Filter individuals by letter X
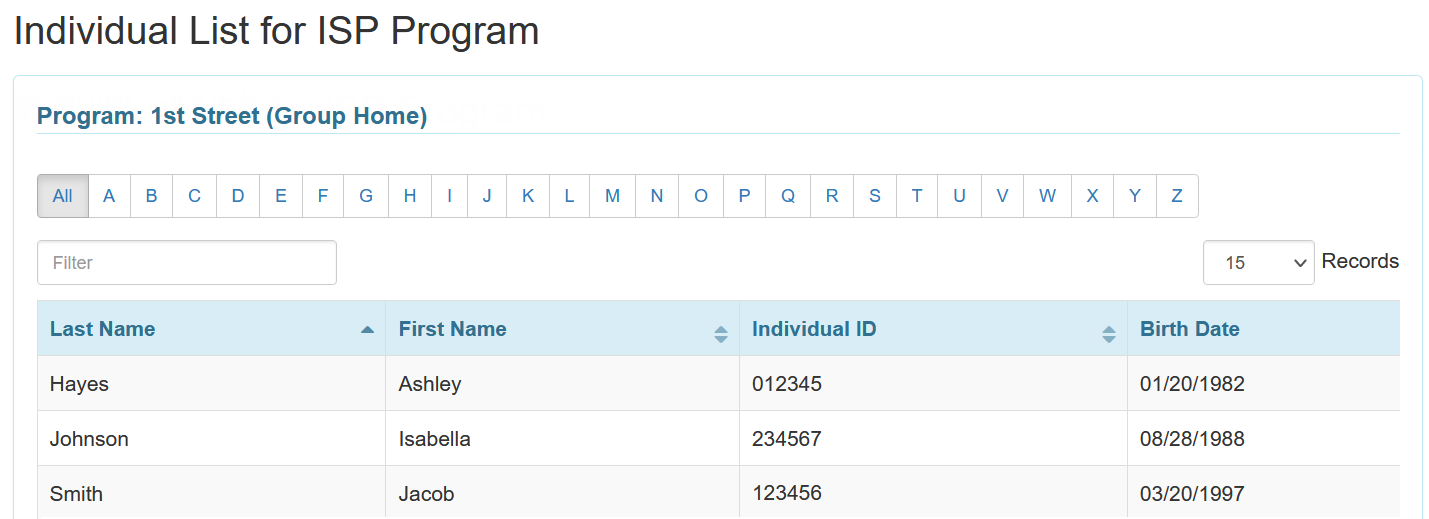 [x=1092, y=196]
